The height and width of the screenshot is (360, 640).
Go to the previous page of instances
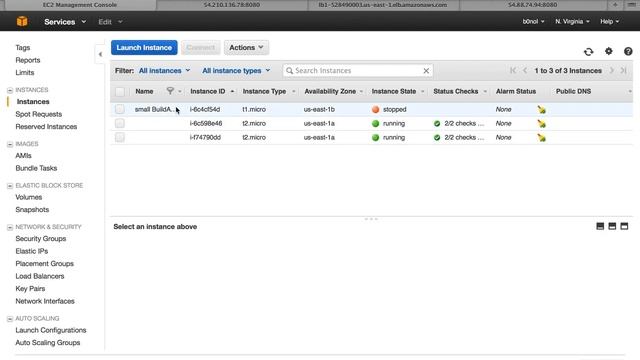click(x=525, y=71)
